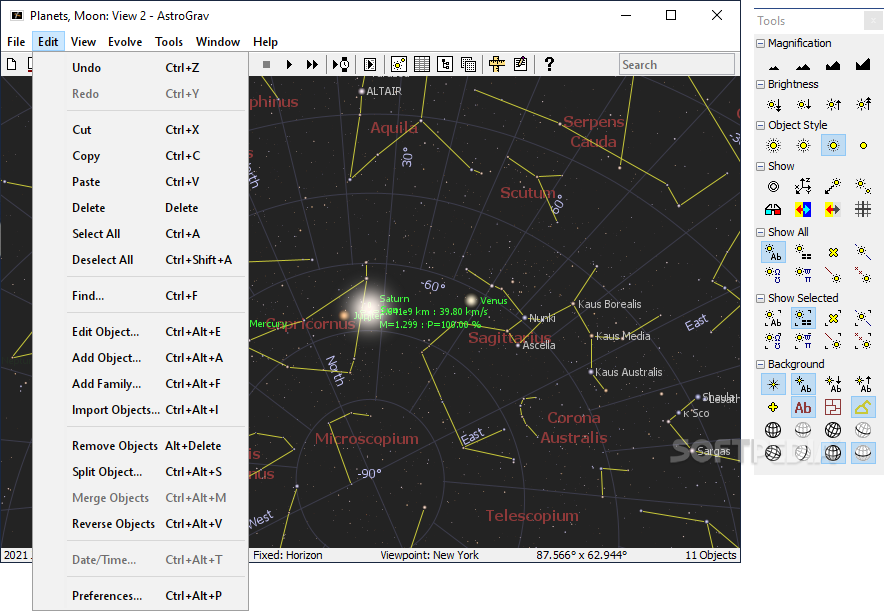Collapse the Background section

761,364
